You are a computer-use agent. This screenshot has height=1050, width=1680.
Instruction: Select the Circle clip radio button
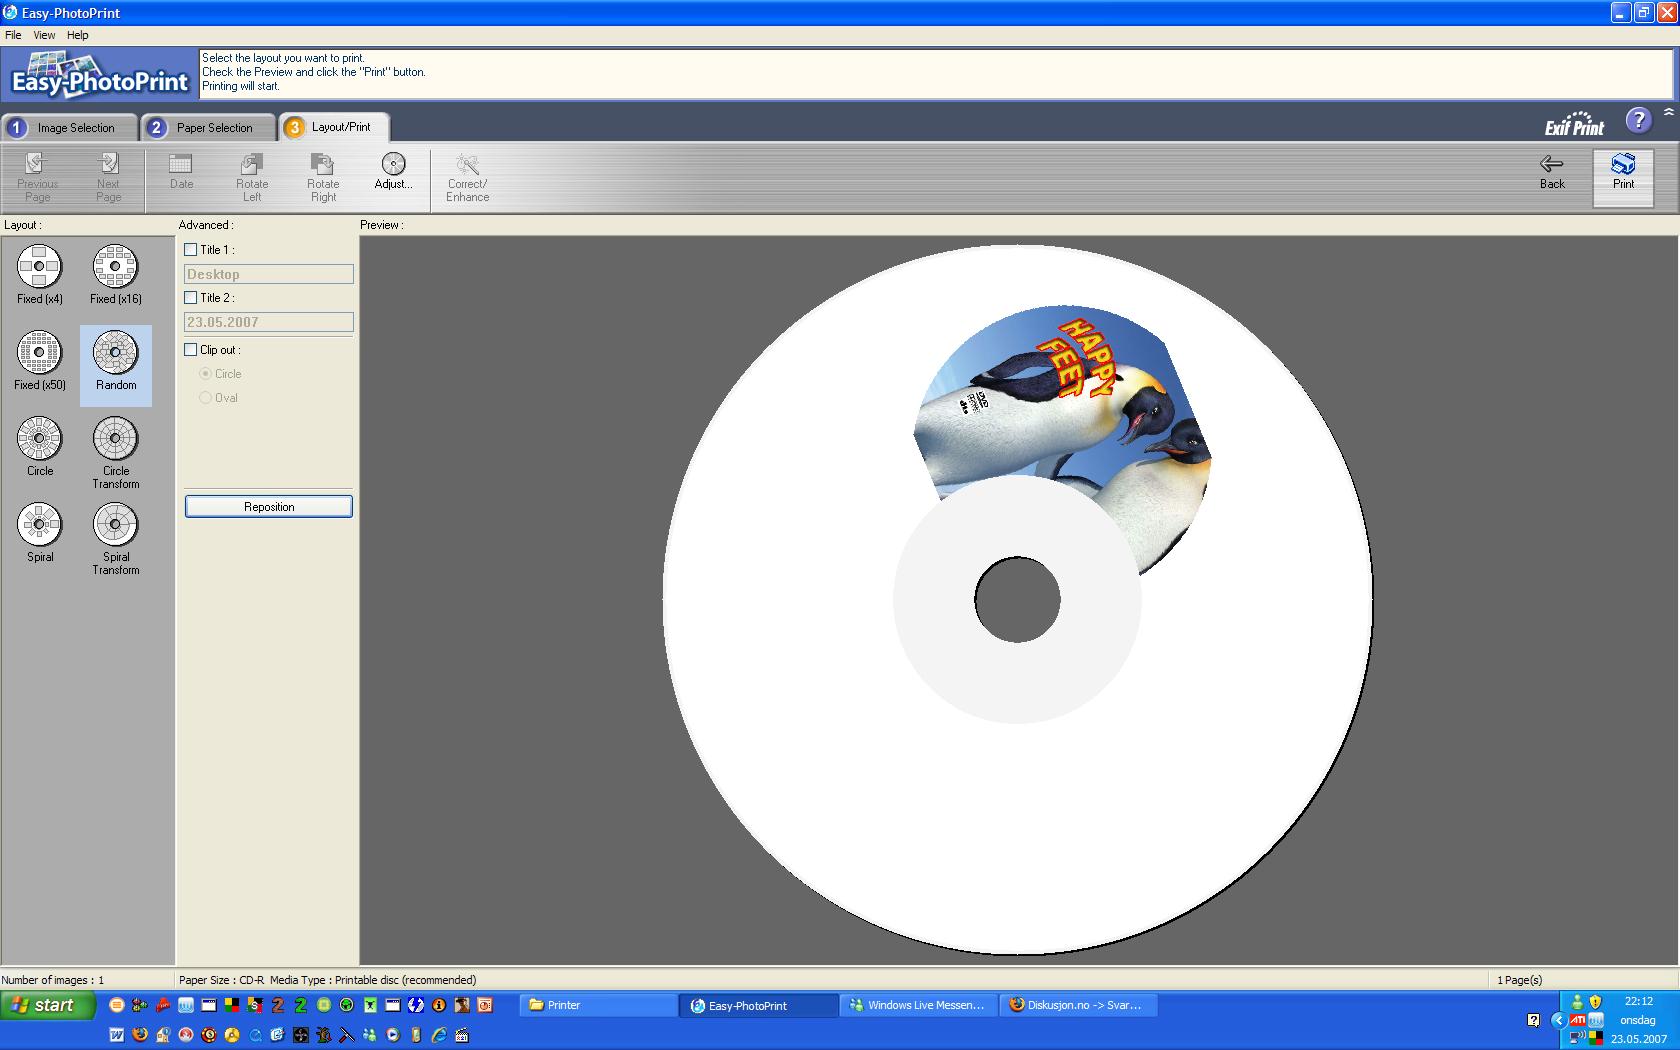point(206,374)
